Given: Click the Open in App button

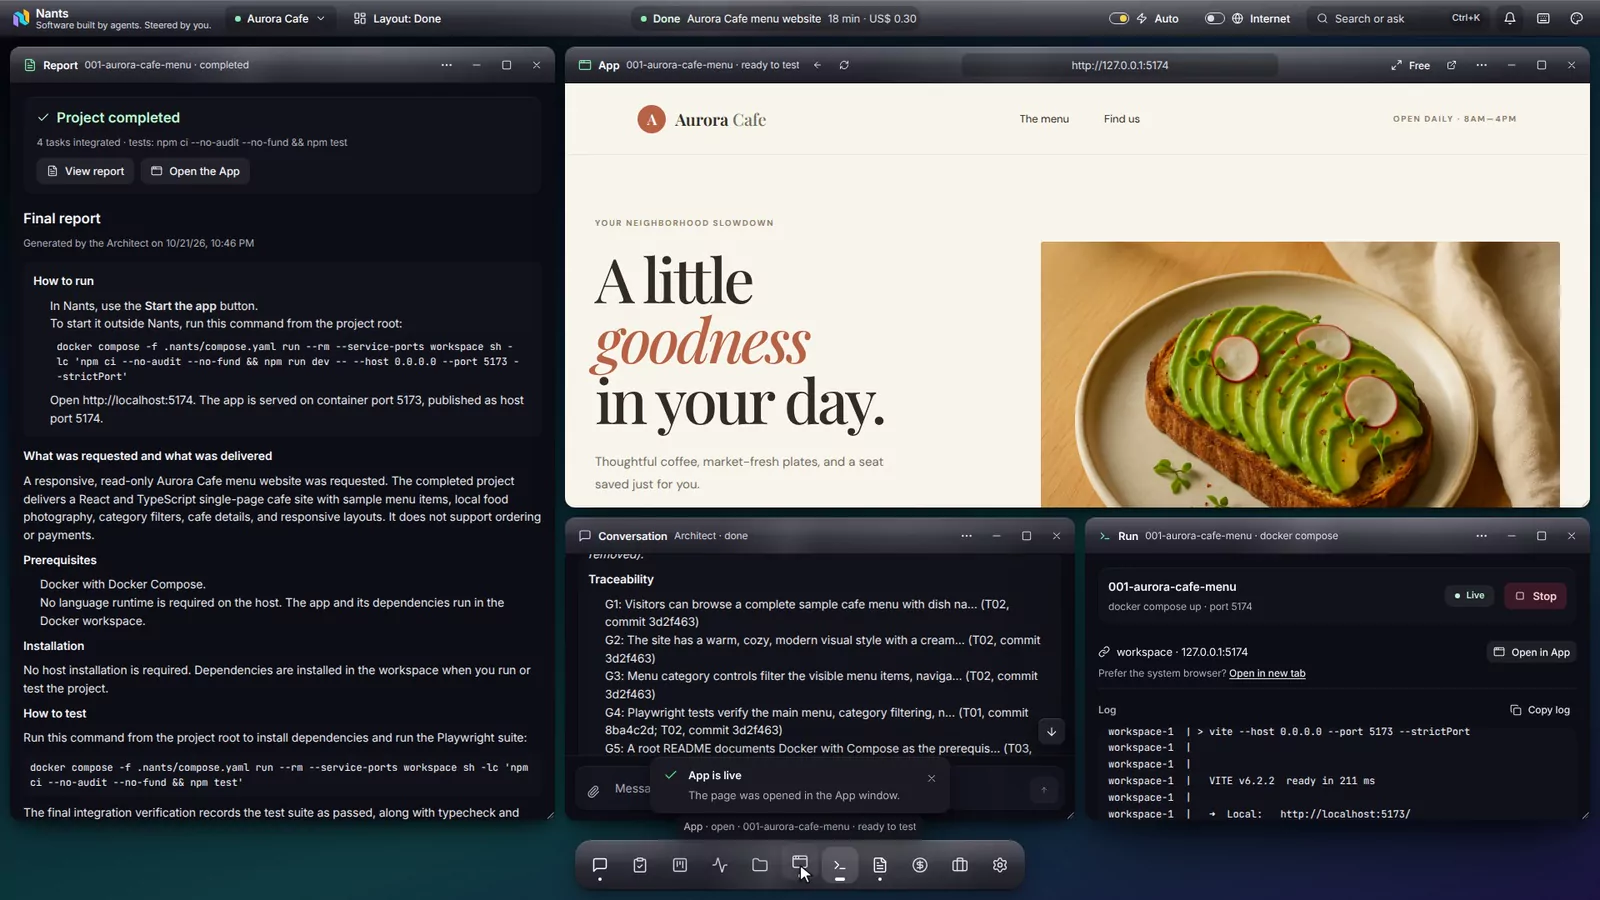Looking at the screenshot, I should [1531, 652].
